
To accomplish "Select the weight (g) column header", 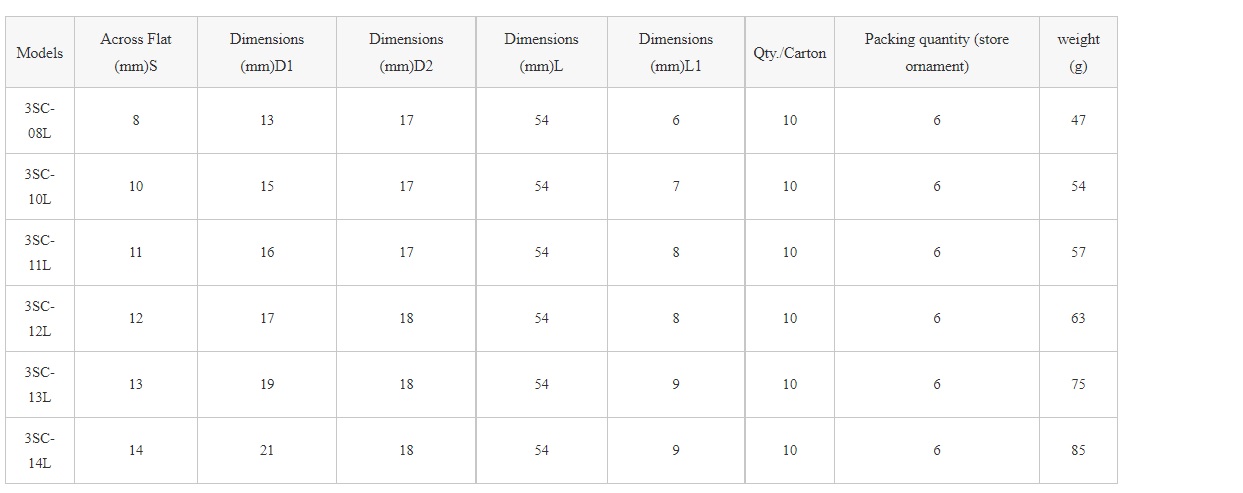I will point(1078,53).
